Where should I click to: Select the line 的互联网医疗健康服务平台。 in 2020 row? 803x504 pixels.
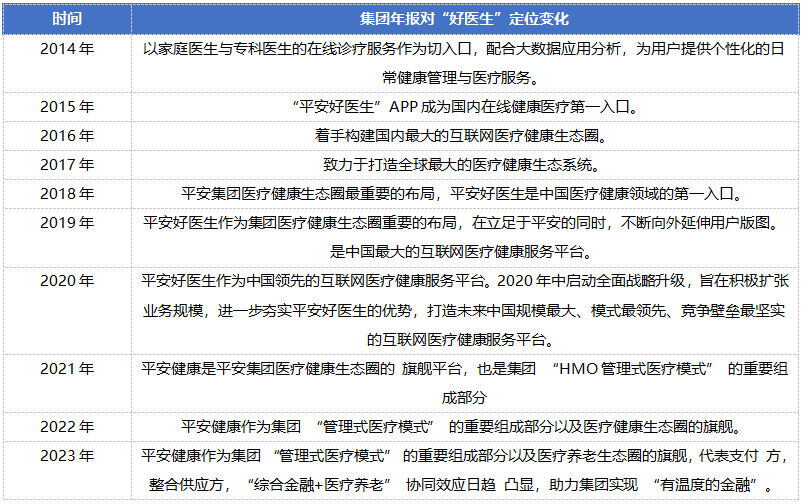pyautogui.click(x=461, y=340)
